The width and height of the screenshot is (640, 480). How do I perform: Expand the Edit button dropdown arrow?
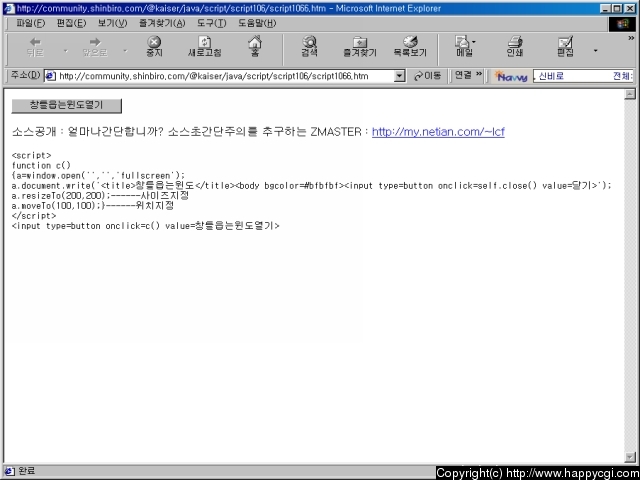point(596,51)
